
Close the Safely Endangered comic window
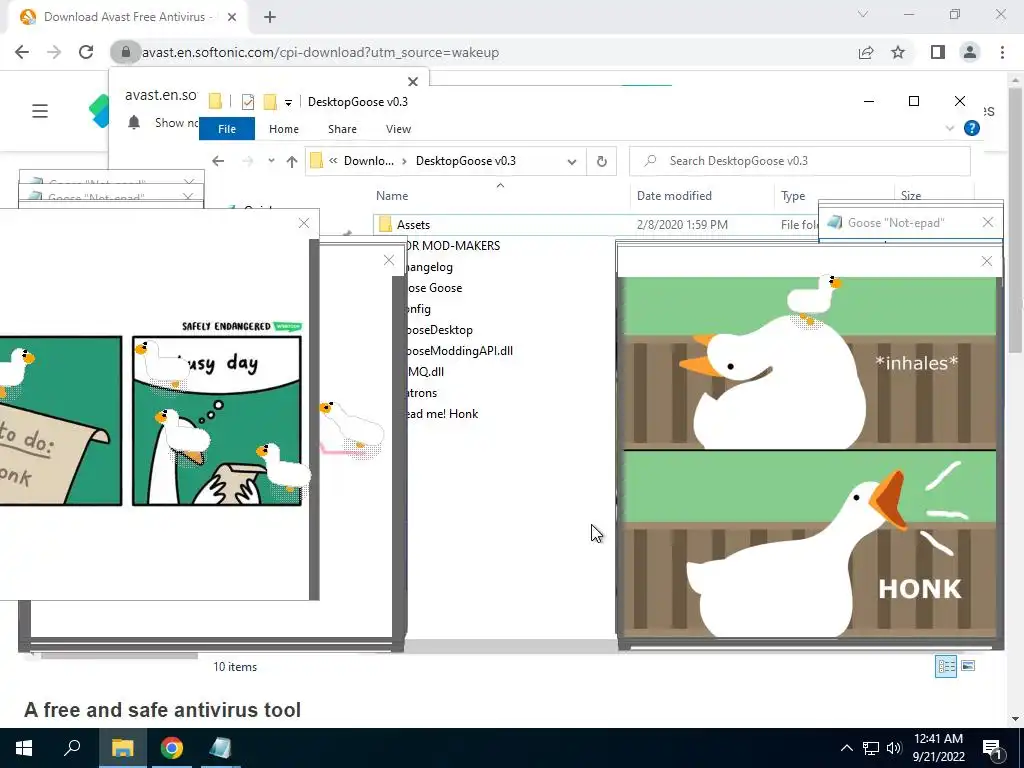tap(304, 223)
